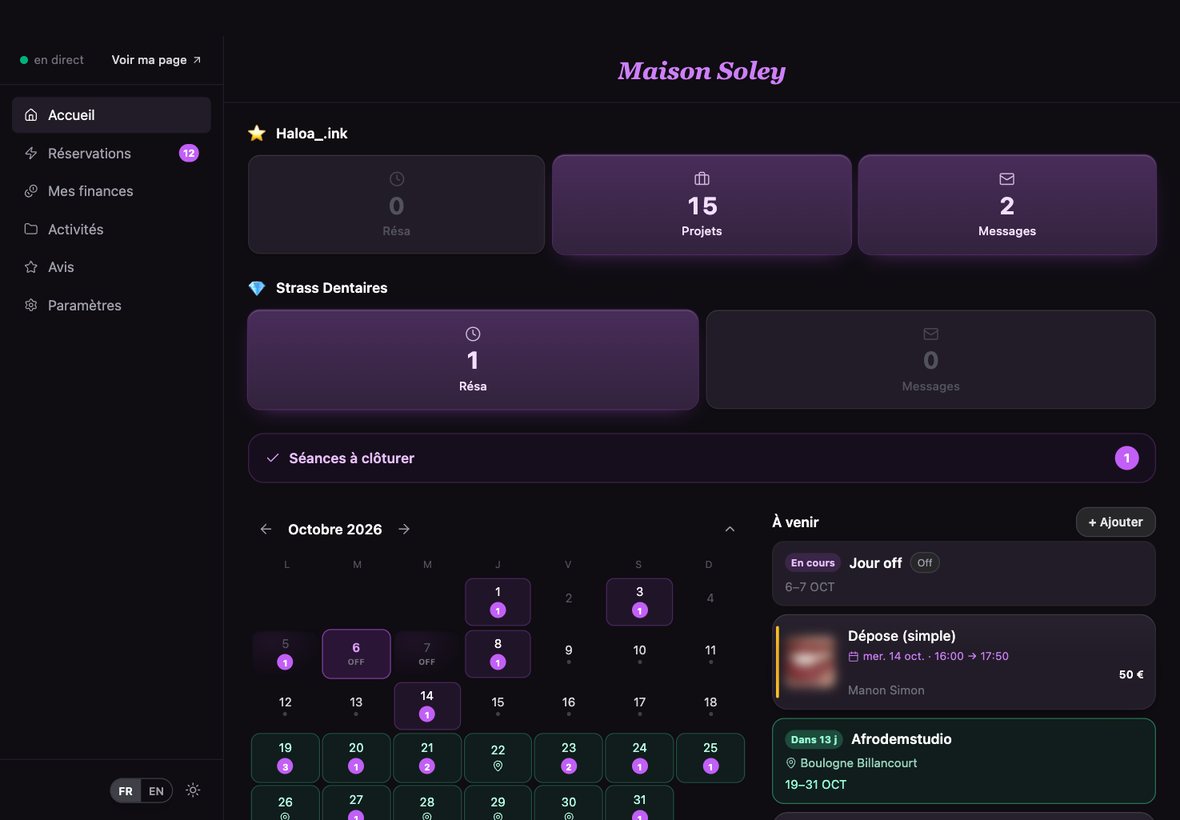
Task: Click the Octobre 2026 month label
Action: [335, 530]
